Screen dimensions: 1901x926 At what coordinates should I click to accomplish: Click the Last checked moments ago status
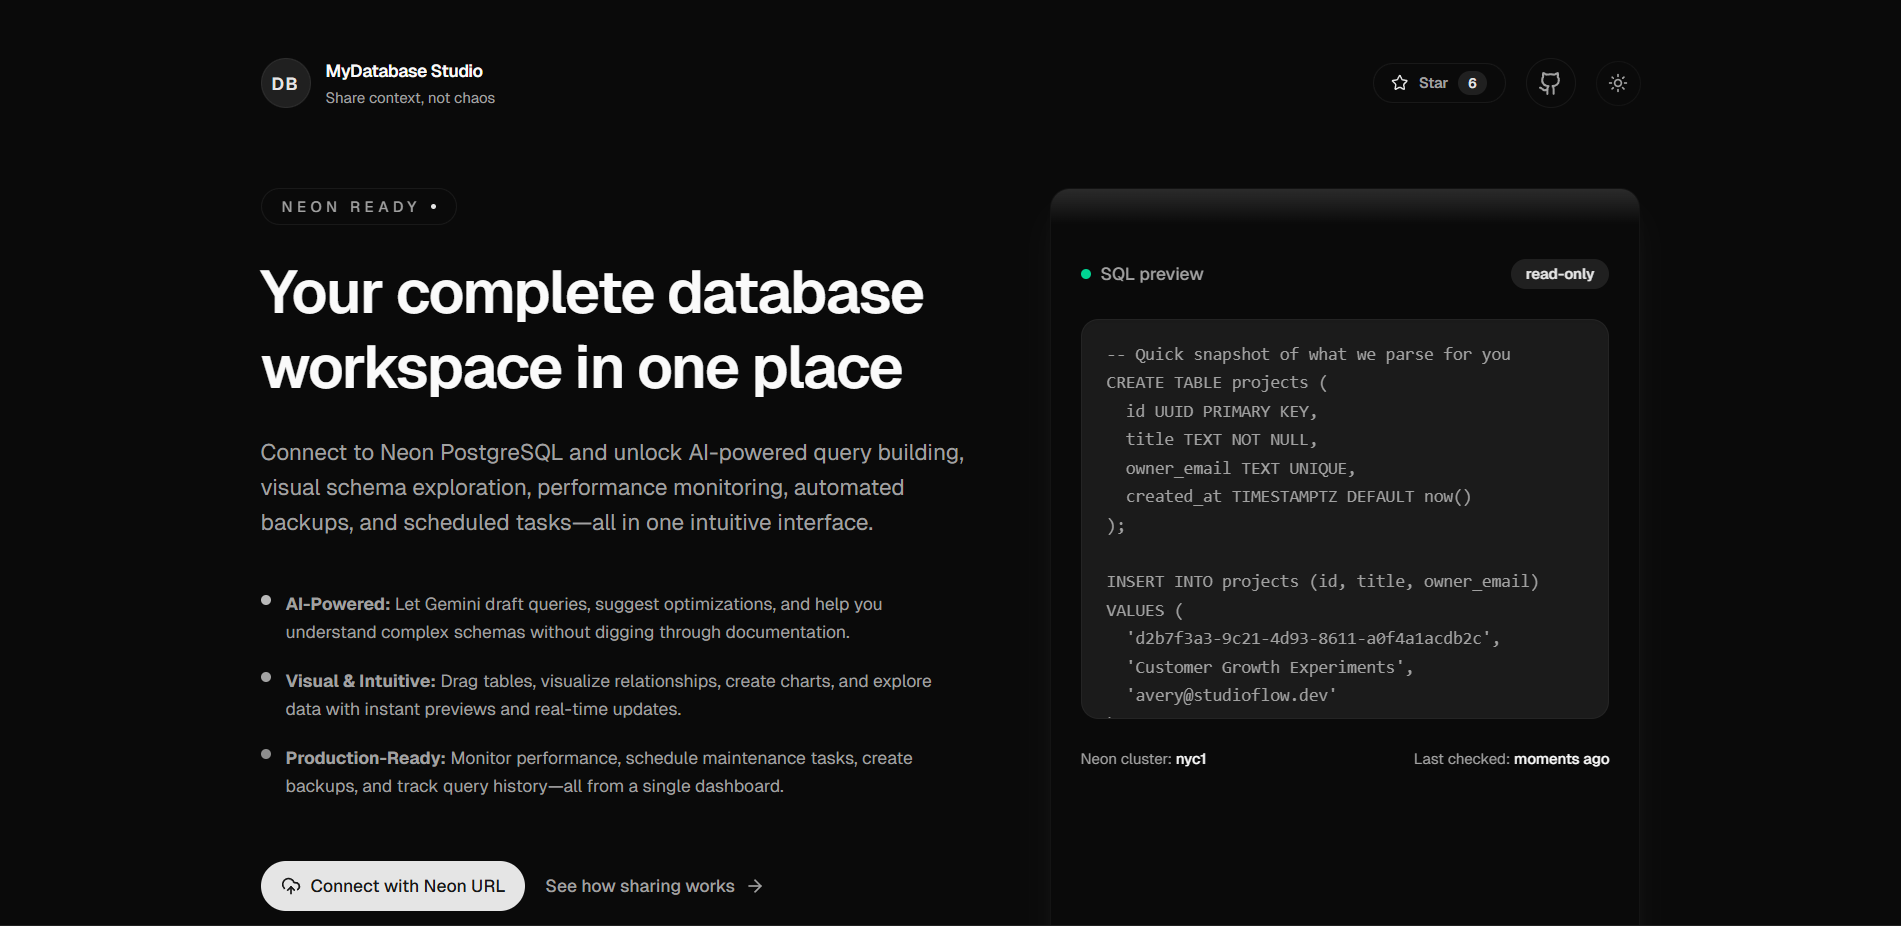(1510, 759)
